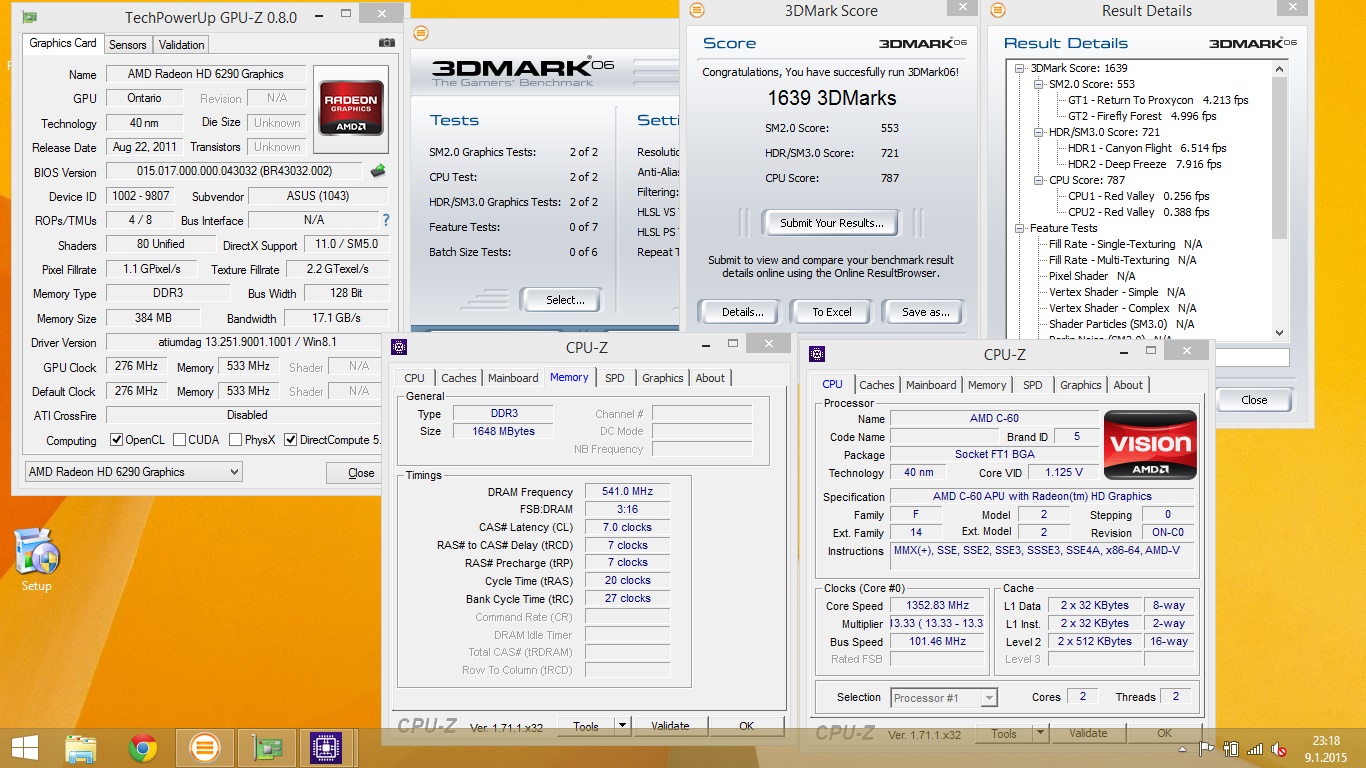Launch Google Chrome from the taskbar
Screen dimensions: 1366x768
tap(142, 748)
